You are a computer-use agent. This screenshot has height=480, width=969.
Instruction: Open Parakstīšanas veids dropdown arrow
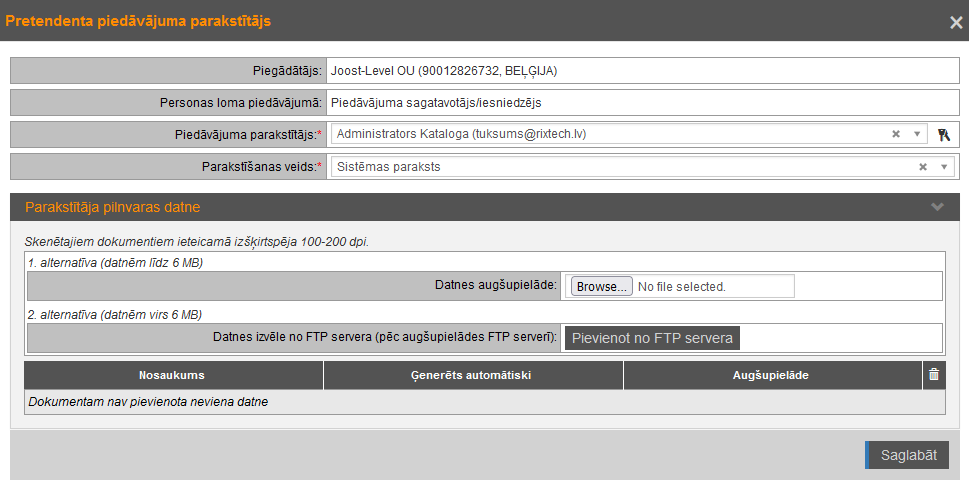(943, 167)
